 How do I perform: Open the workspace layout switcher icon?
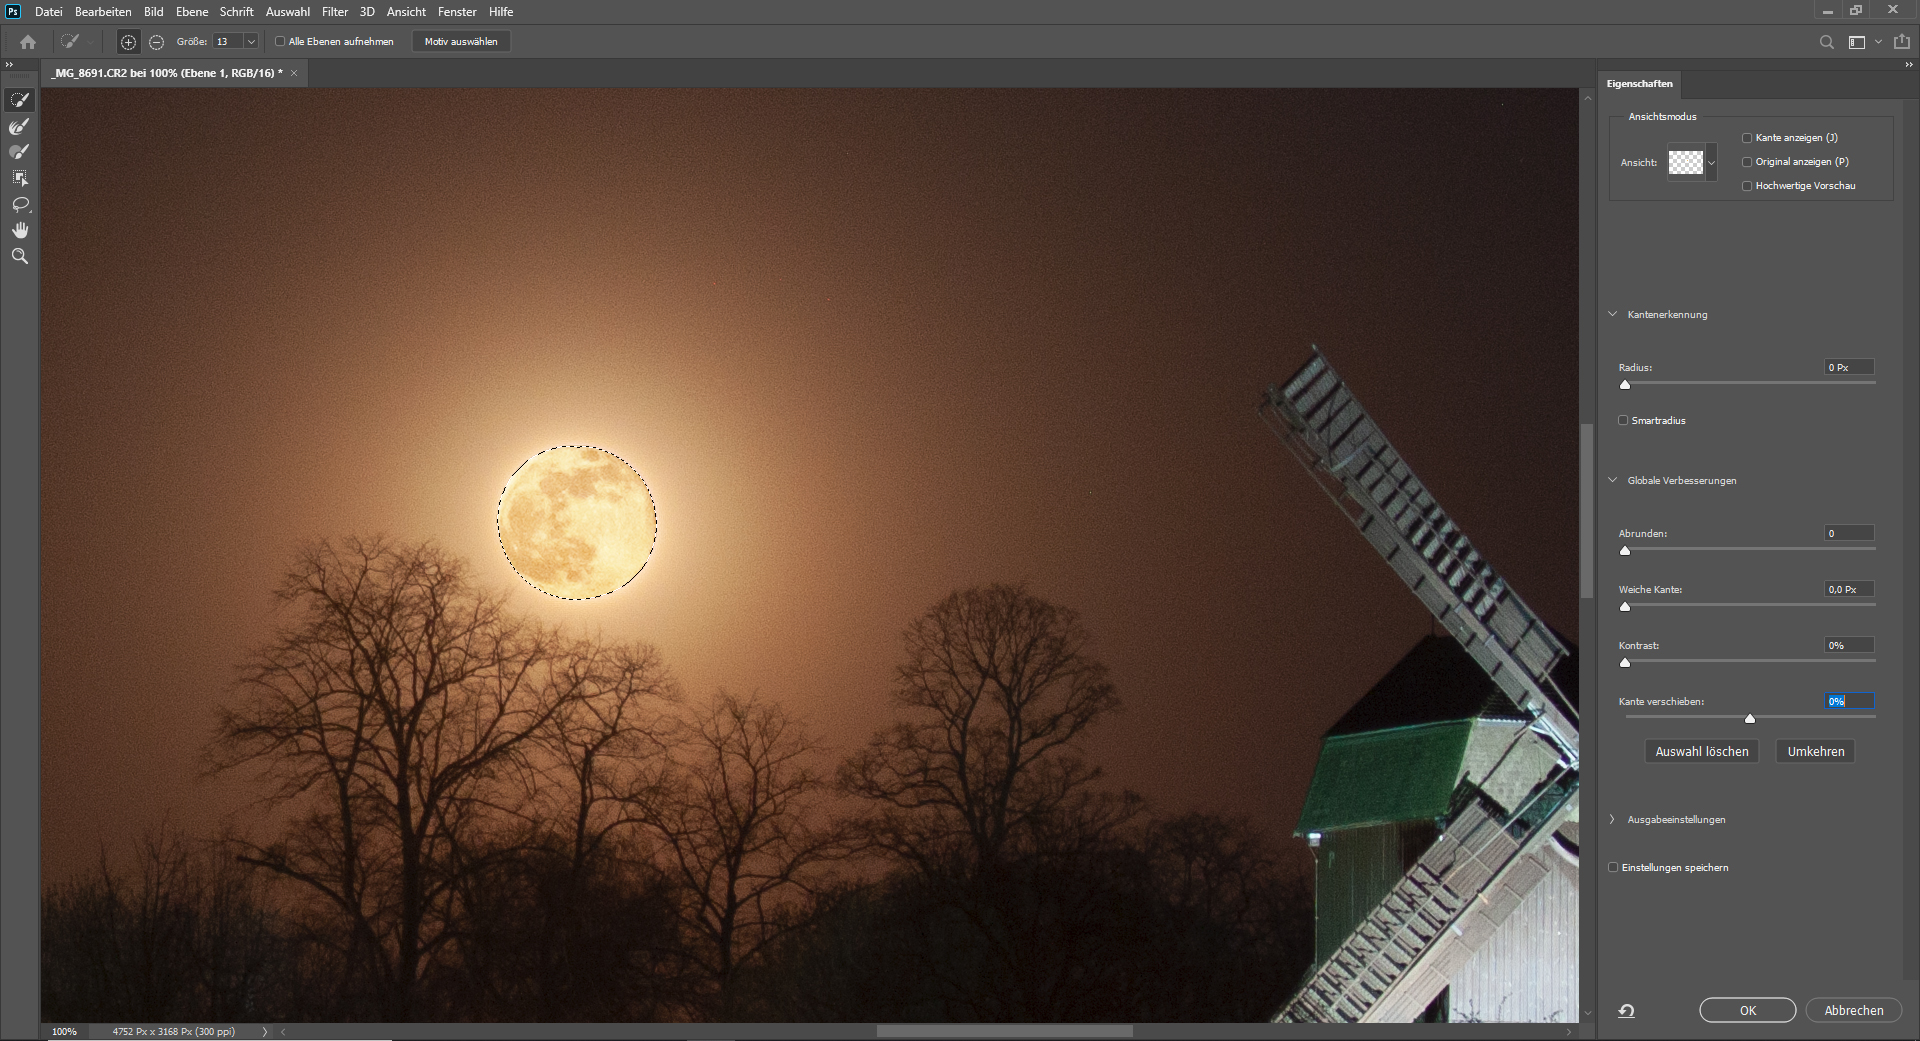click(1857, 42)
